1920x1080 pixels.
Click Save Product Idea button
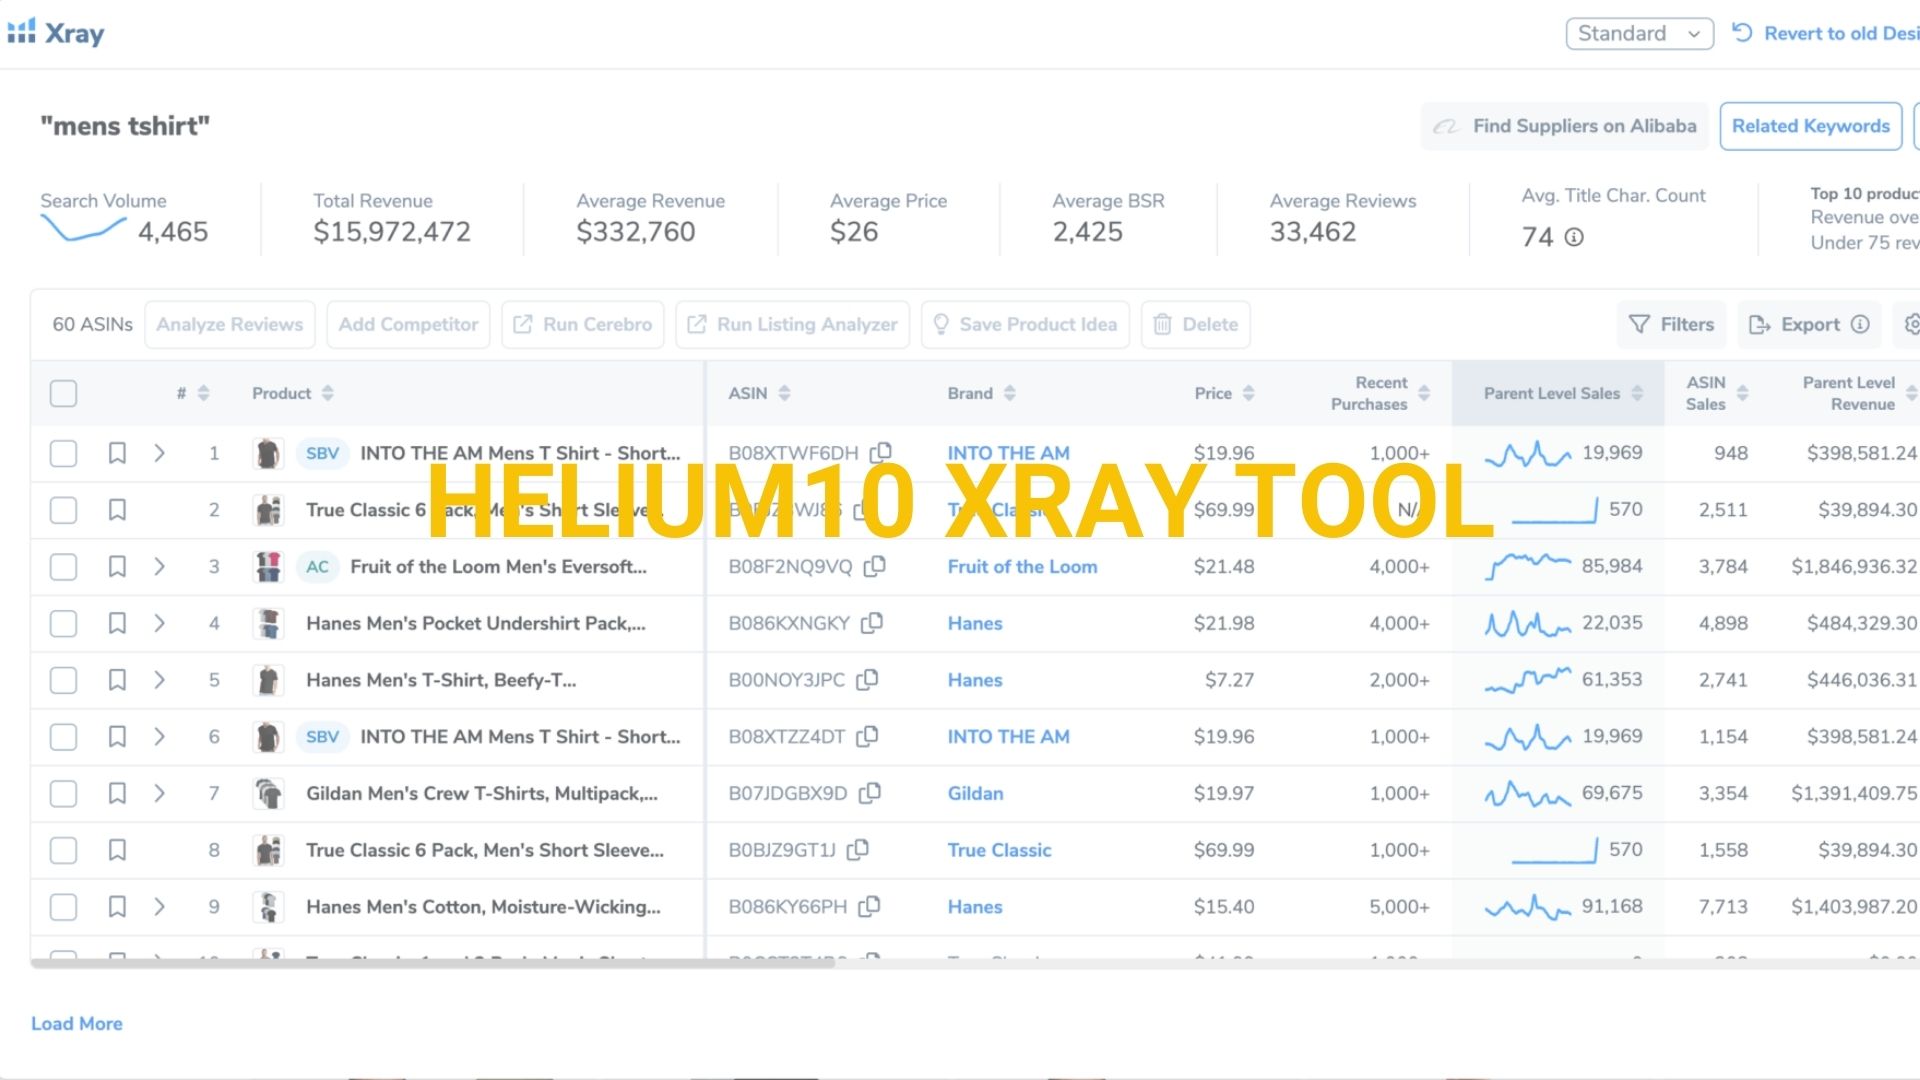1025,324
